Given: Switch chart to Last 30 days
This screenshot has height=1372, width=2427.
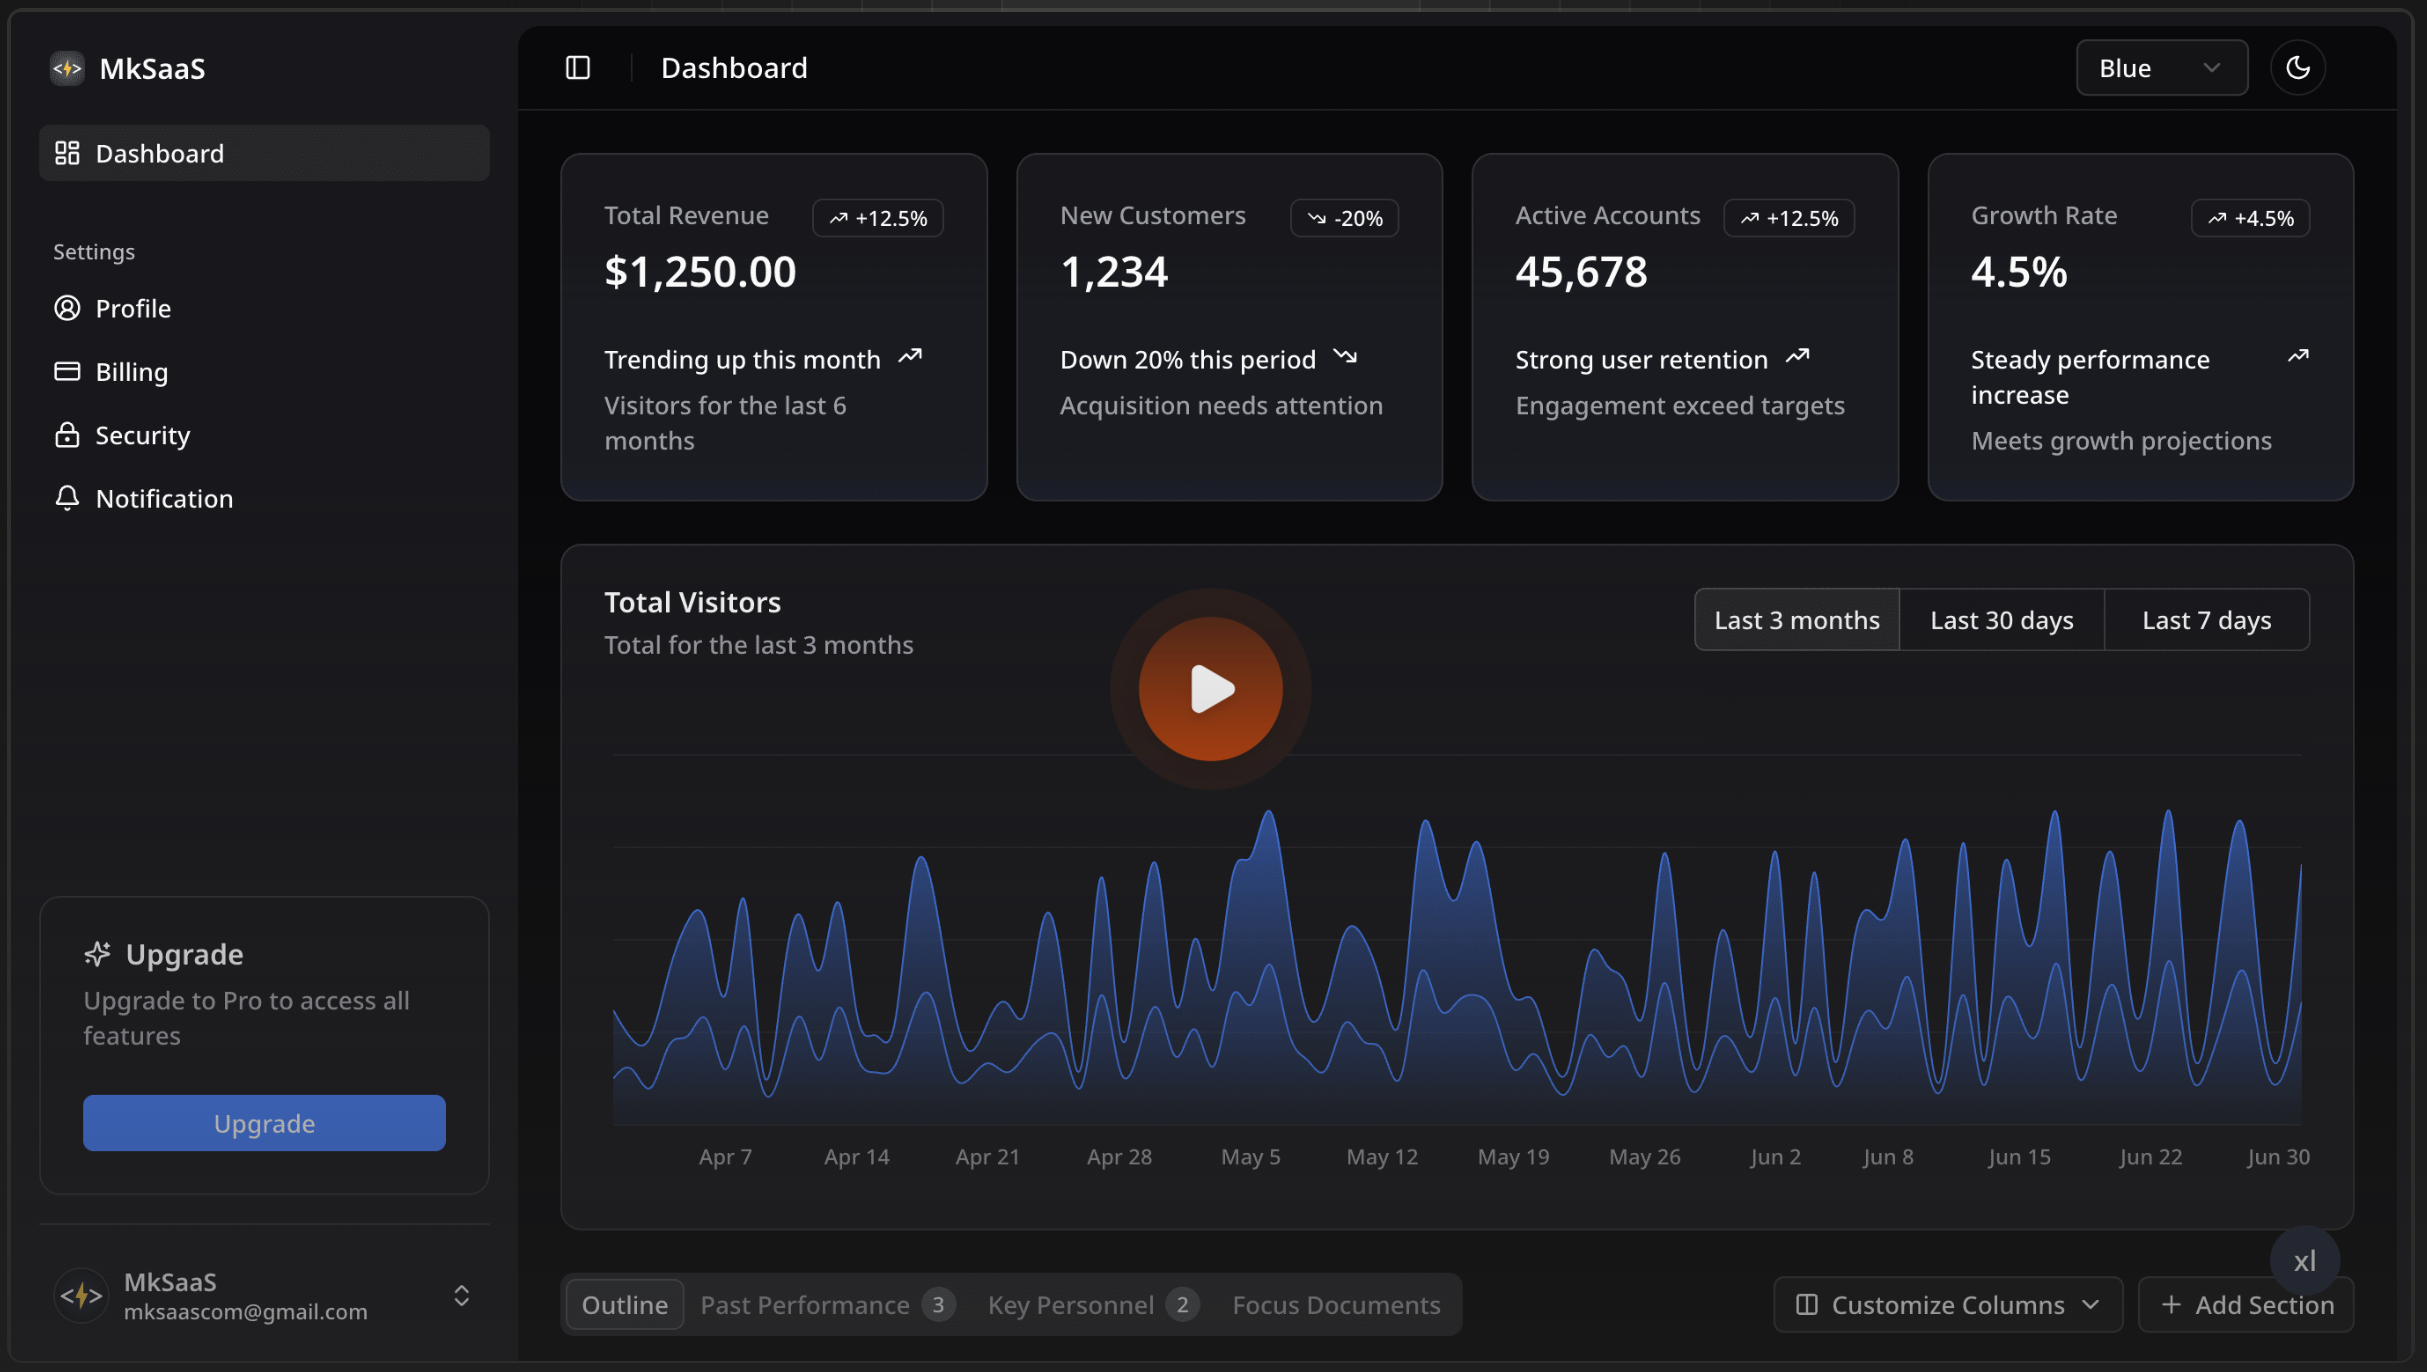Looking at the screenshot, I should (2001, 620).
